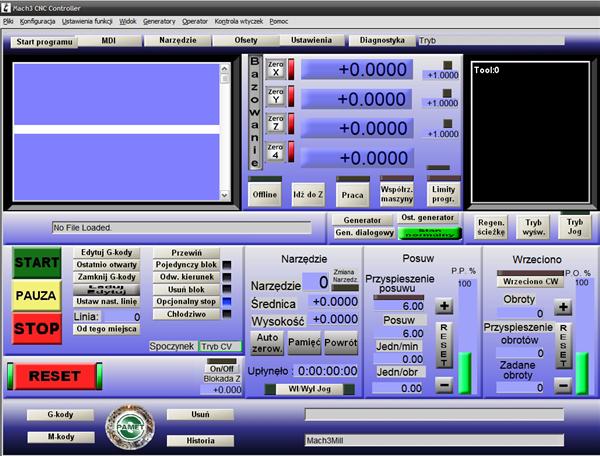The height and width of the screenshot is (456, 600).
Task: Switch to Narzędzie tab
Action: click(178, 40)
